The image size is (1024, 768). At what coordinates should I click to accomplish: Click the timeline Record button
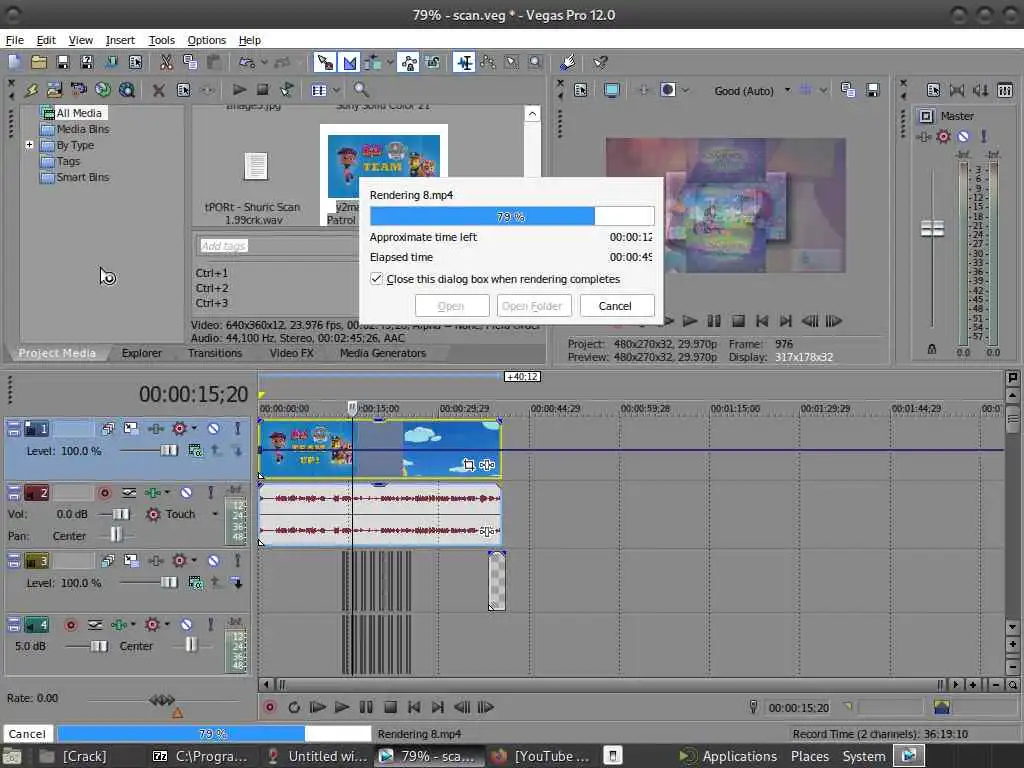pos(269,707)
